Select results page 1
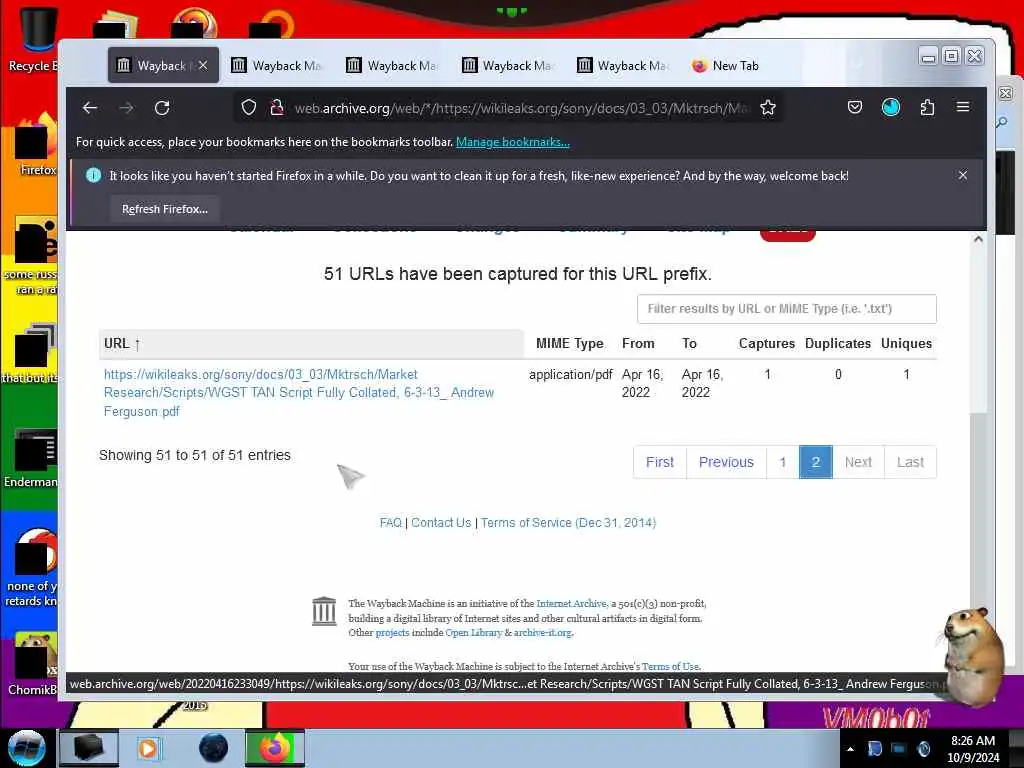This screenshot has width=1024, height=768. tap(782, 462)
